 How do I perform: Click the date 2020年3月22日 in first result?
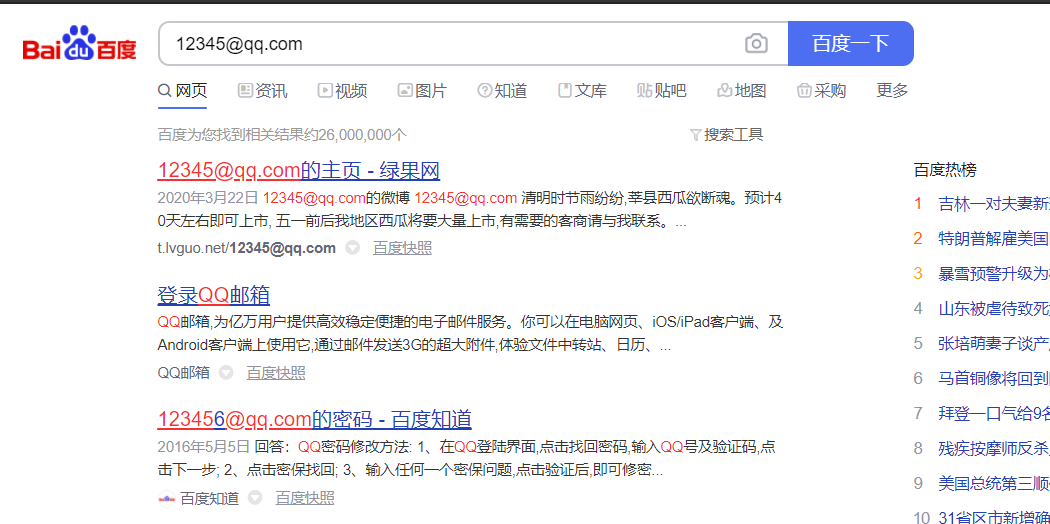(208, 198)
